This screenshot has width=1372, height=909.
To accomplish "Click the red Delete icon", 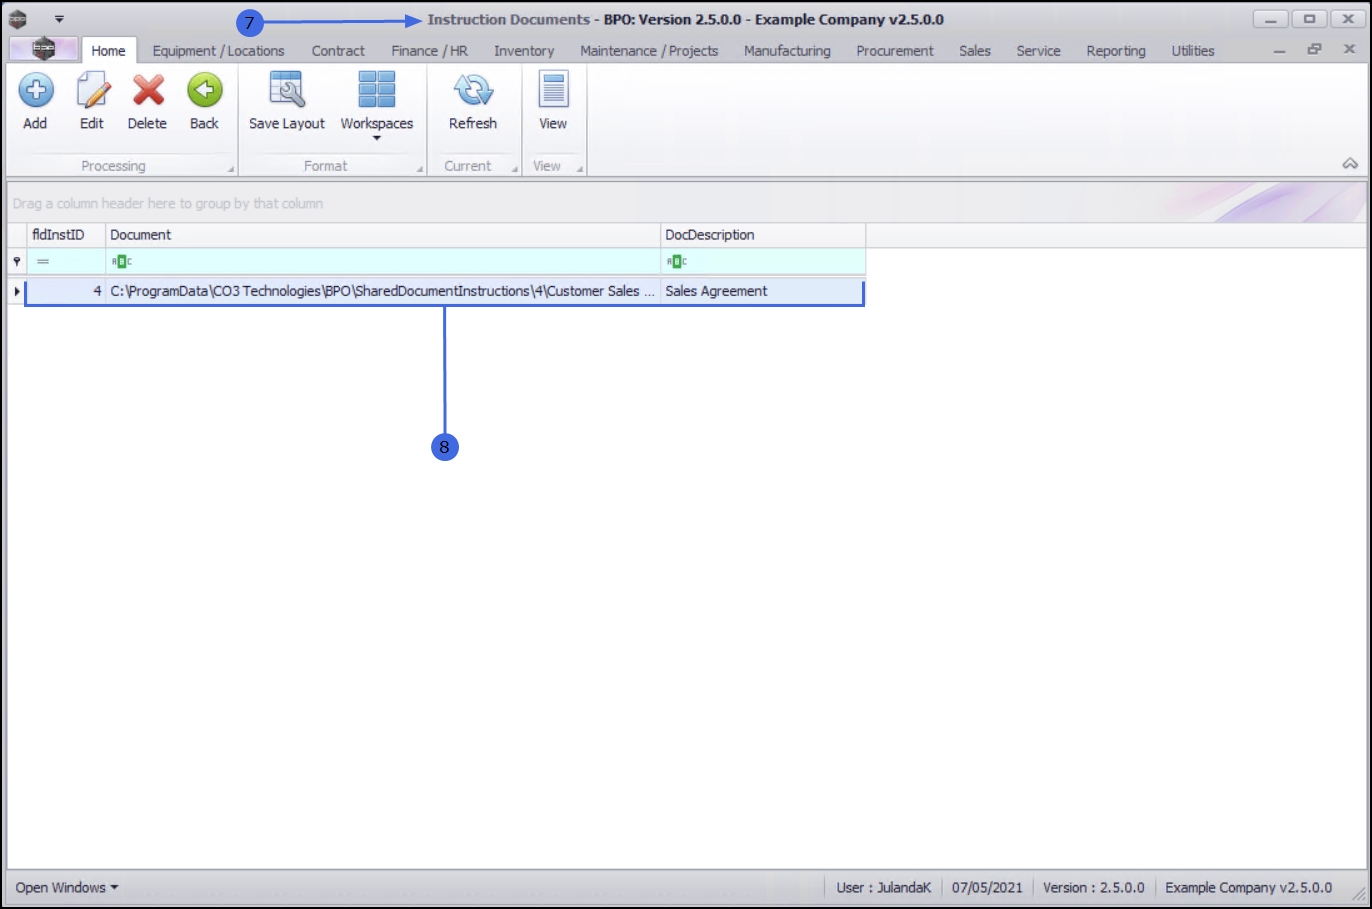I will tap(148, 91).
